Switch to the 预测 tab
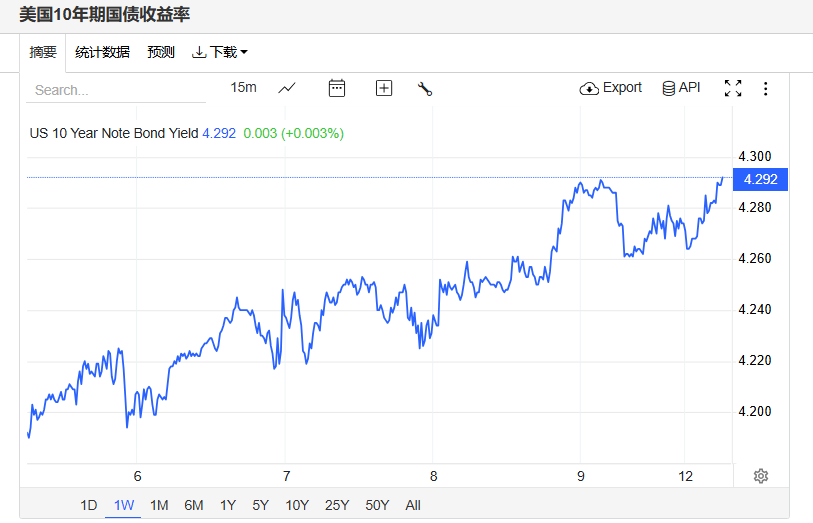Viewport: 813px width, 523px height. (x=161, y=52)
